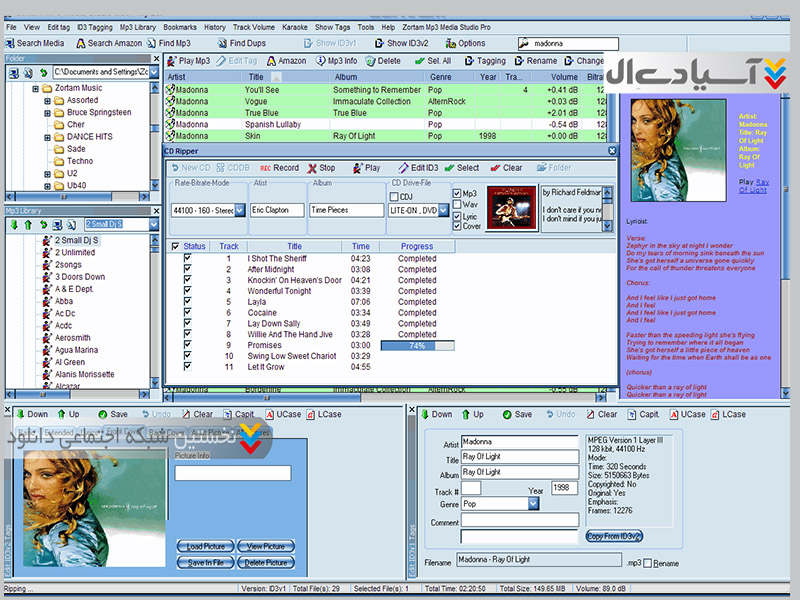Open Mp3 Info from the toolbar
The height and width of the screenshot is (600, 800).
point(335,61)
